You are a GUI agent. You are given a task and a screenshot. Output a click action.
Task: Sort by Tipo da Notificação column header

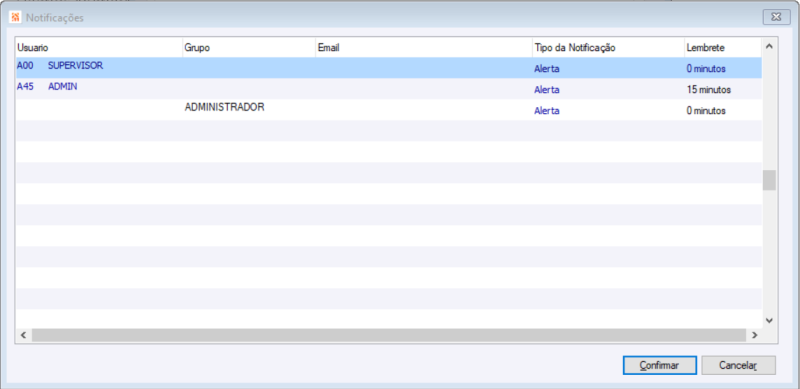[x=608, y=47]
